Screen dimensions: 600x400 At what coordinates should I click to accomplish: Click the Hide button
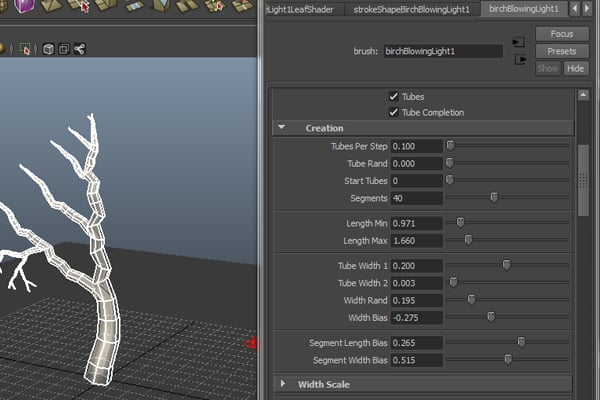click(575, 68)
